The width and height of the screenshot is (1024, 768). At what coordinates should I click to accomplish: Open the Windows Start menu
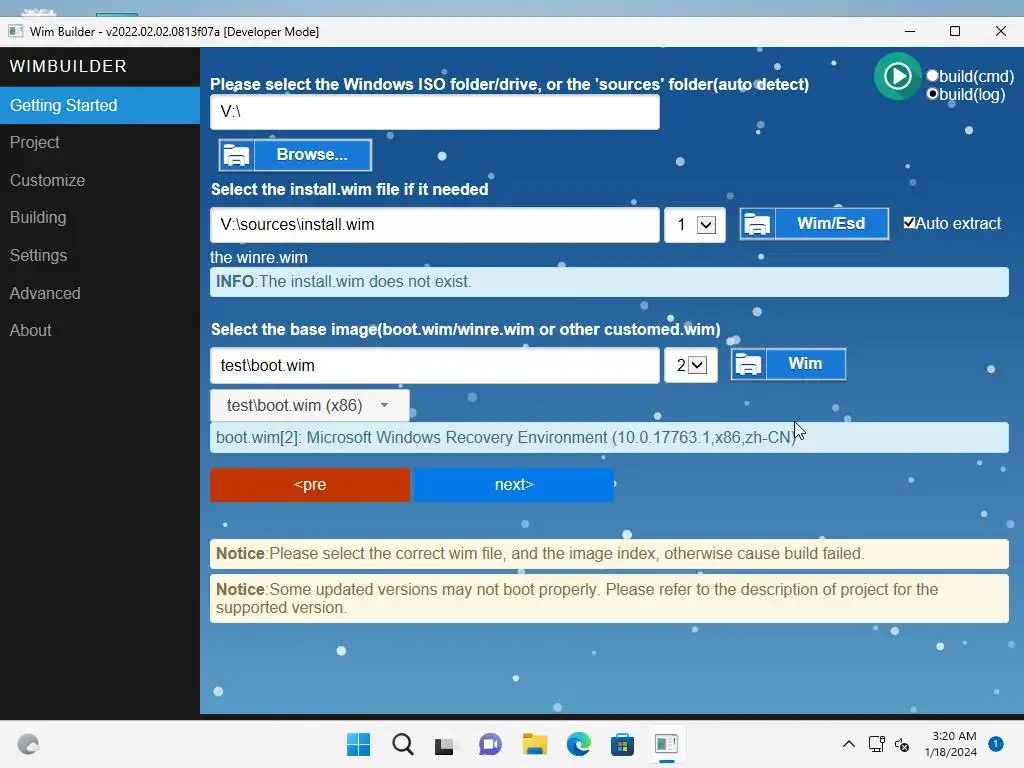pyautogui.click(x=359, y=744)
